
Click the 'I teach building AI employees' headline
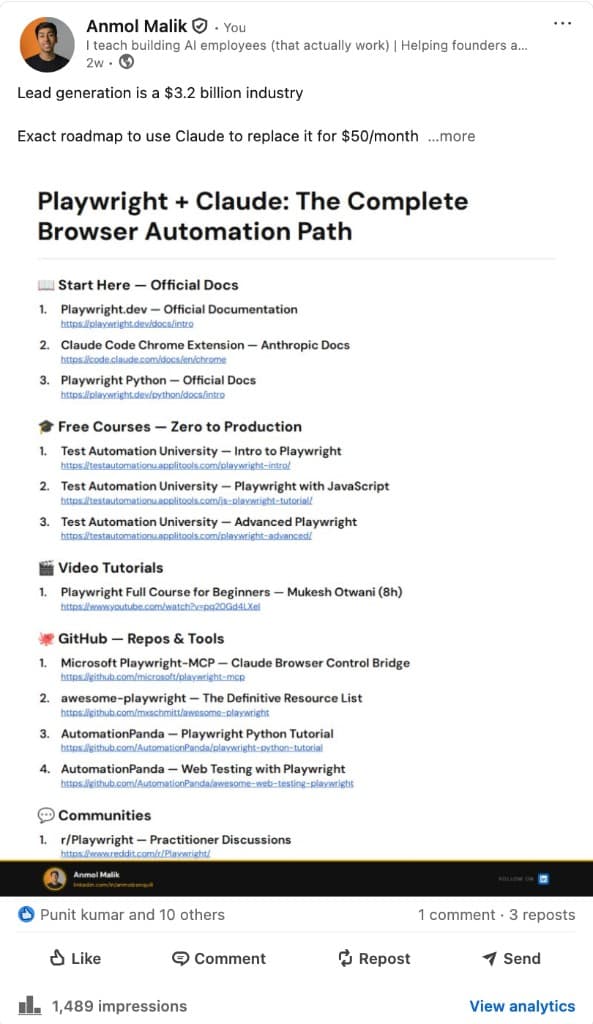click(x=307, y=45)
